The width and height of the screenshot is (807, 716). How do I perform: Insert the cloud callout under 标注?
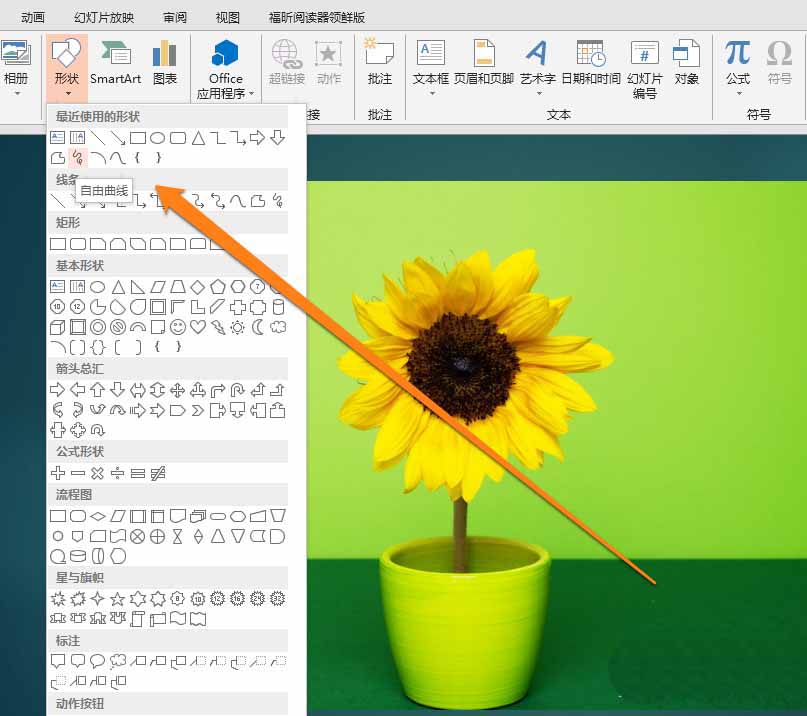[x=118, y=661]
